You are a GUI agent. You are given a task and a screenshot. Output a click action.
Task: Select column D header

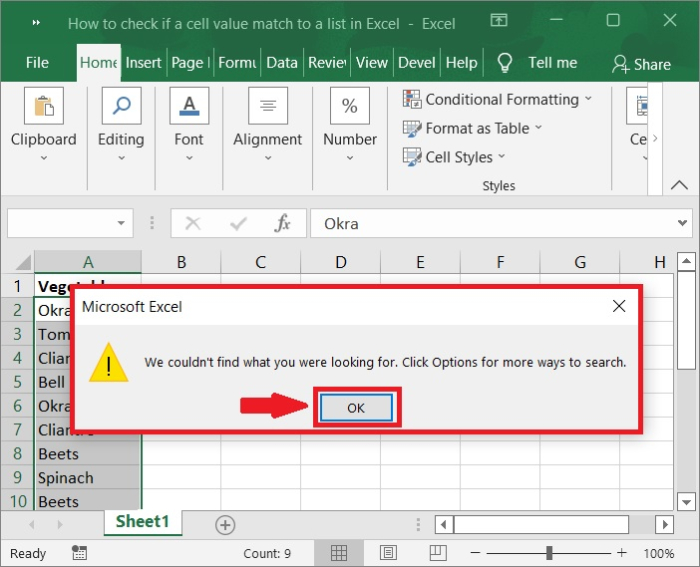pyautogui.click(x=341, y=262)
